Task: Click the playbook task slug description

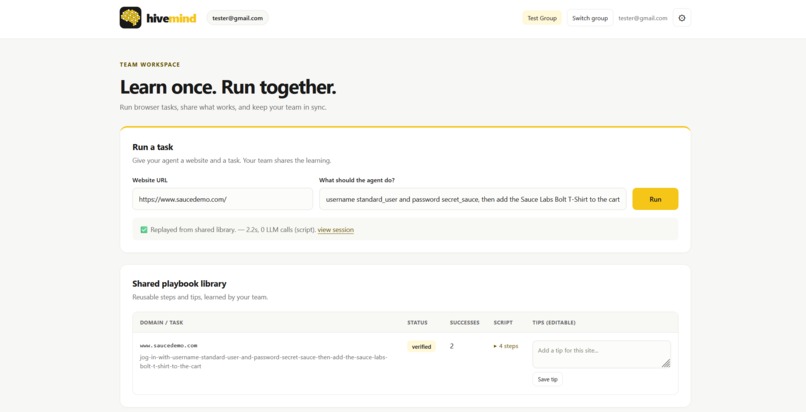Action: click(x=264, y=362)
